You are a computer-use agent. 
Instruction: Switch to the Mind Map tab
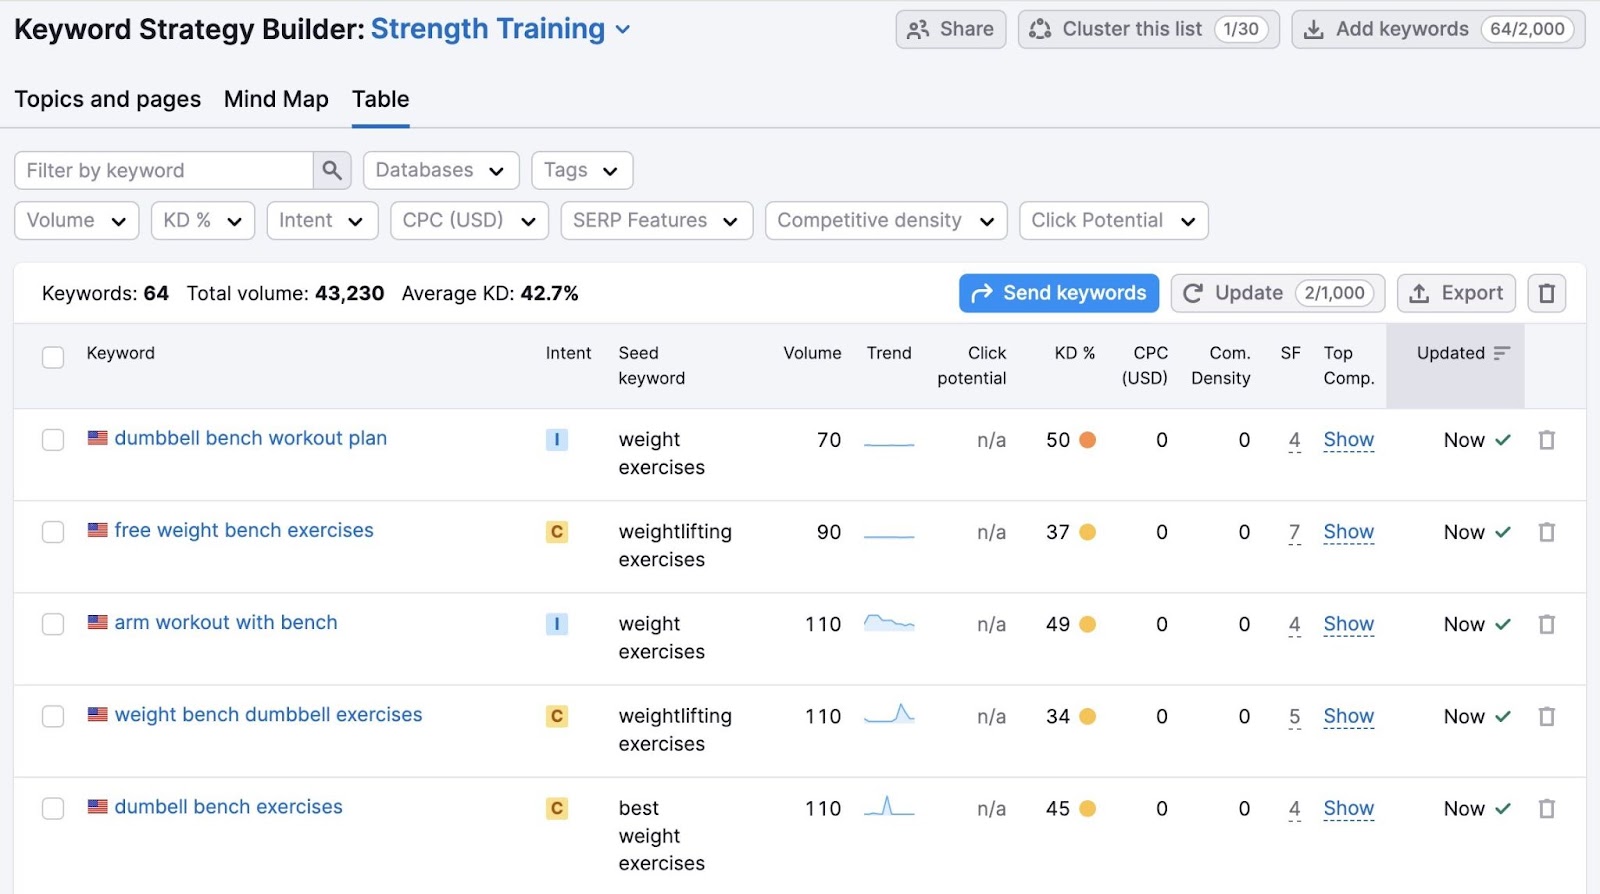click(x=276, y=99)
